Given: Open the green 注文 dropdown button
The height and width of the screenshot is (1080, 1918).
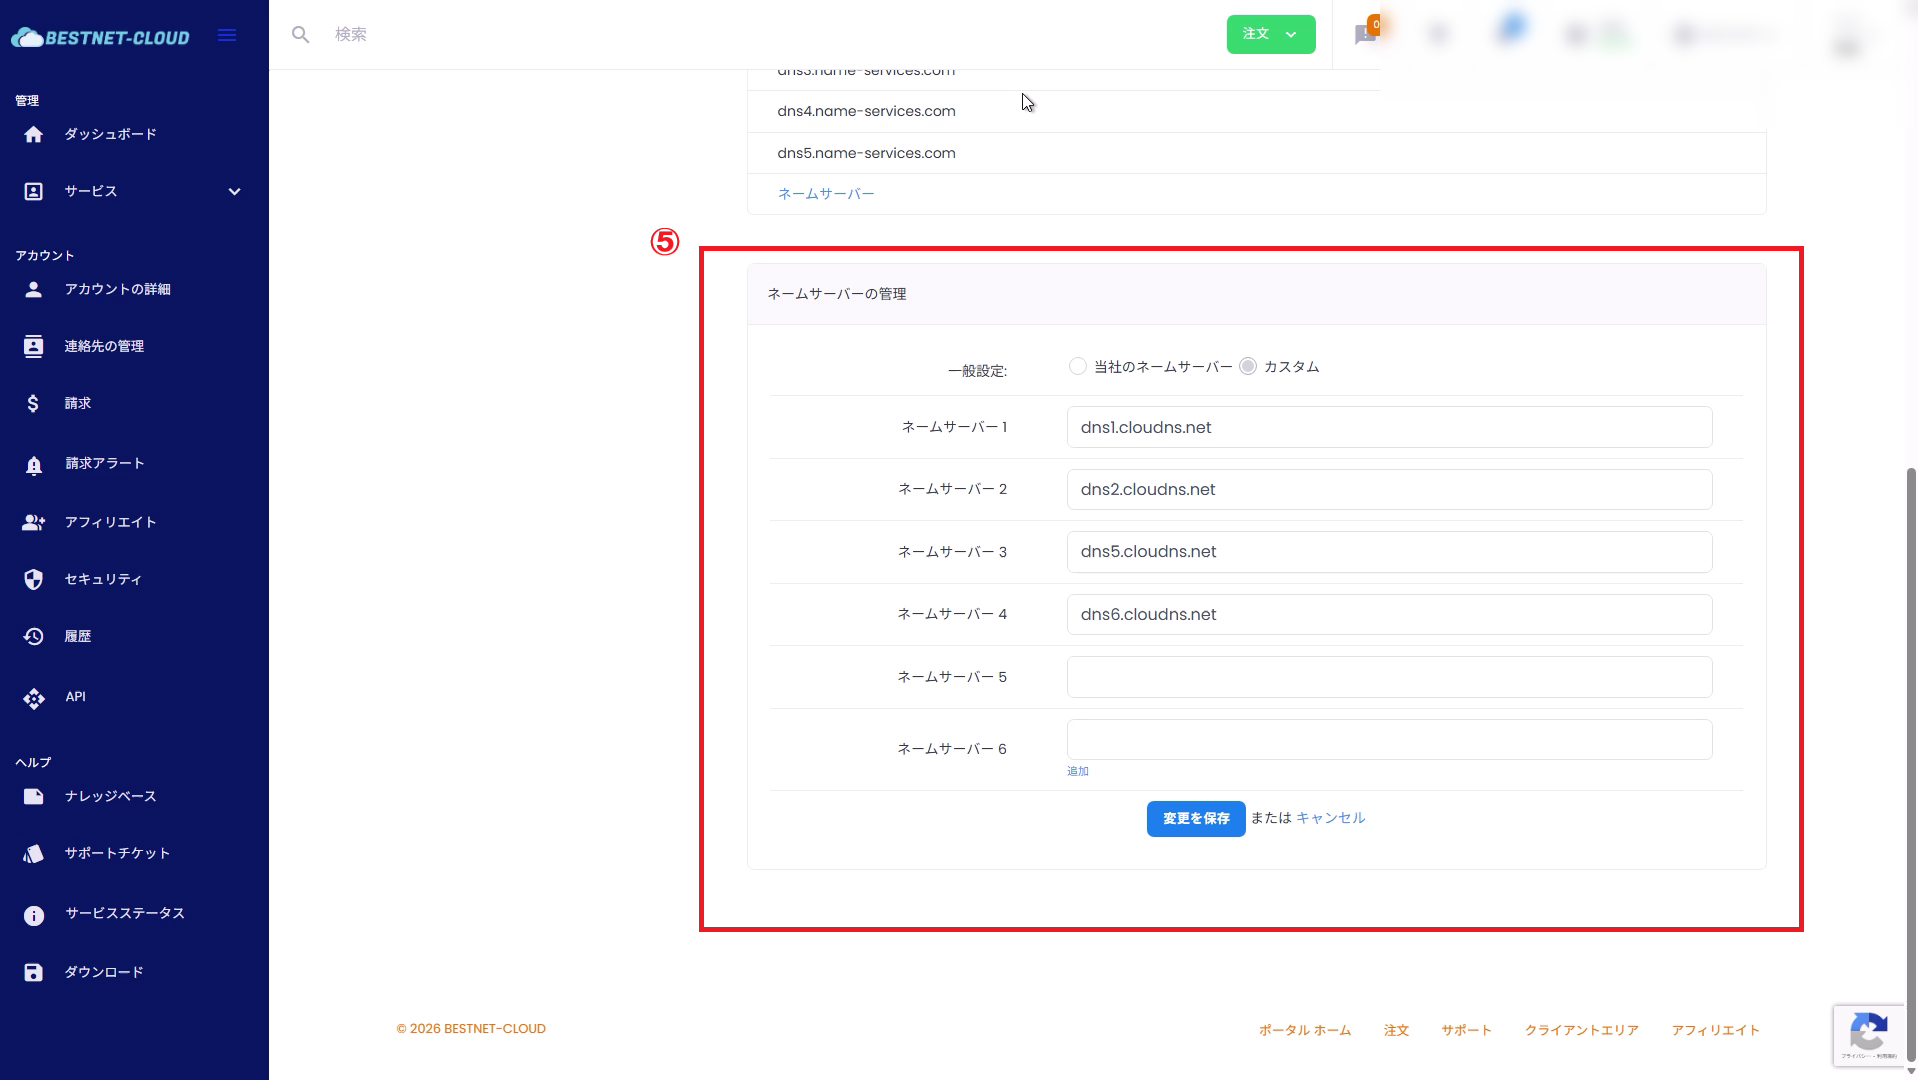Looking at the screenshot, I should pyautogui.click(x=1270, y=34).
